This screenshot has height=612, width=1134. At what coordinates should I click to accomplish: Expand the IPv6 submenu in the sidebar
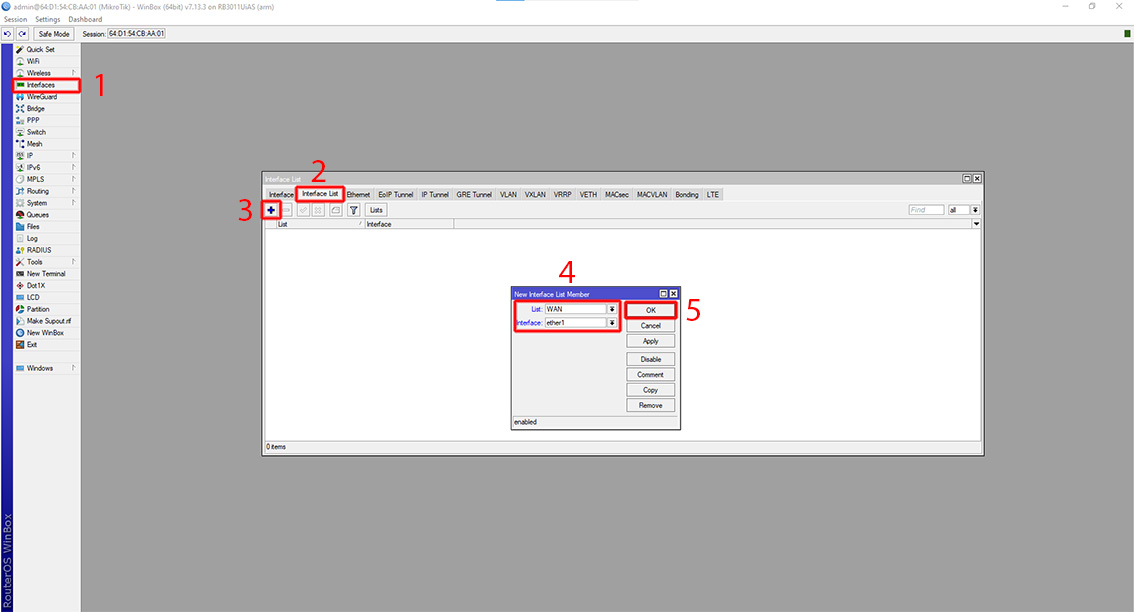47,168
